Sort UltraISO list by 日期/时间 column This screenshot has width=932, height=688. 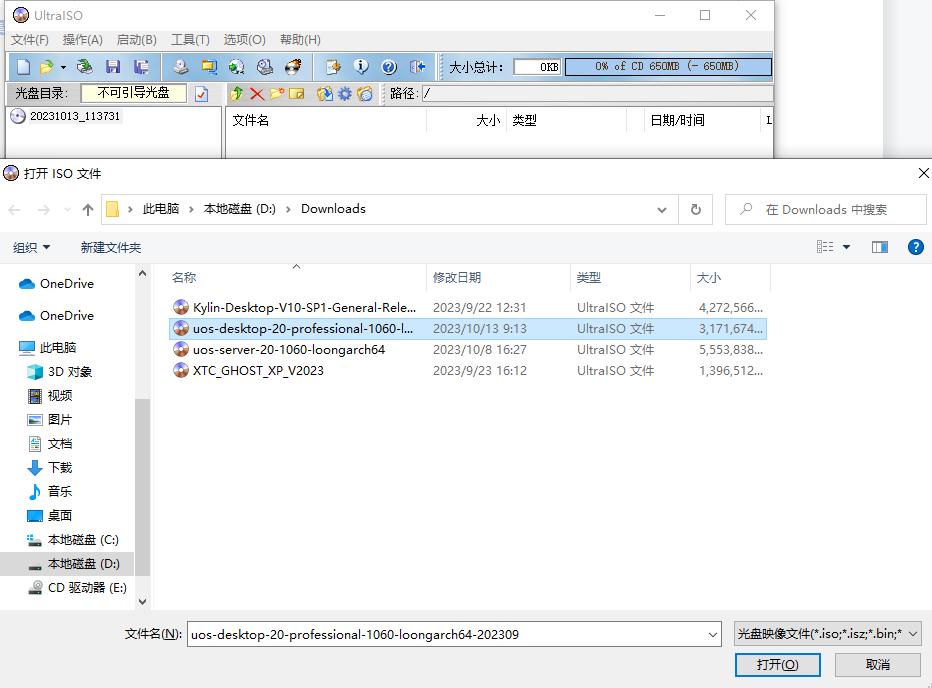pos(678,121)
